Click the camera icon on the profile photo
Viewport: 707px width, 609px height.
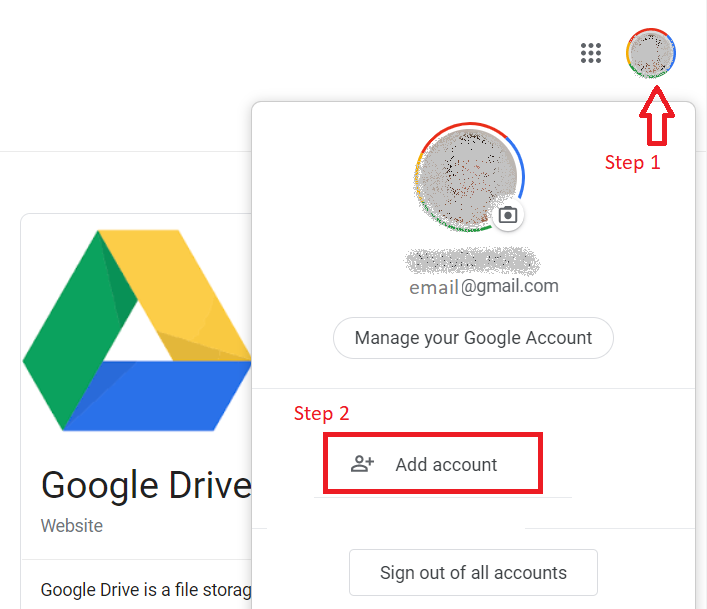(508, 215)
